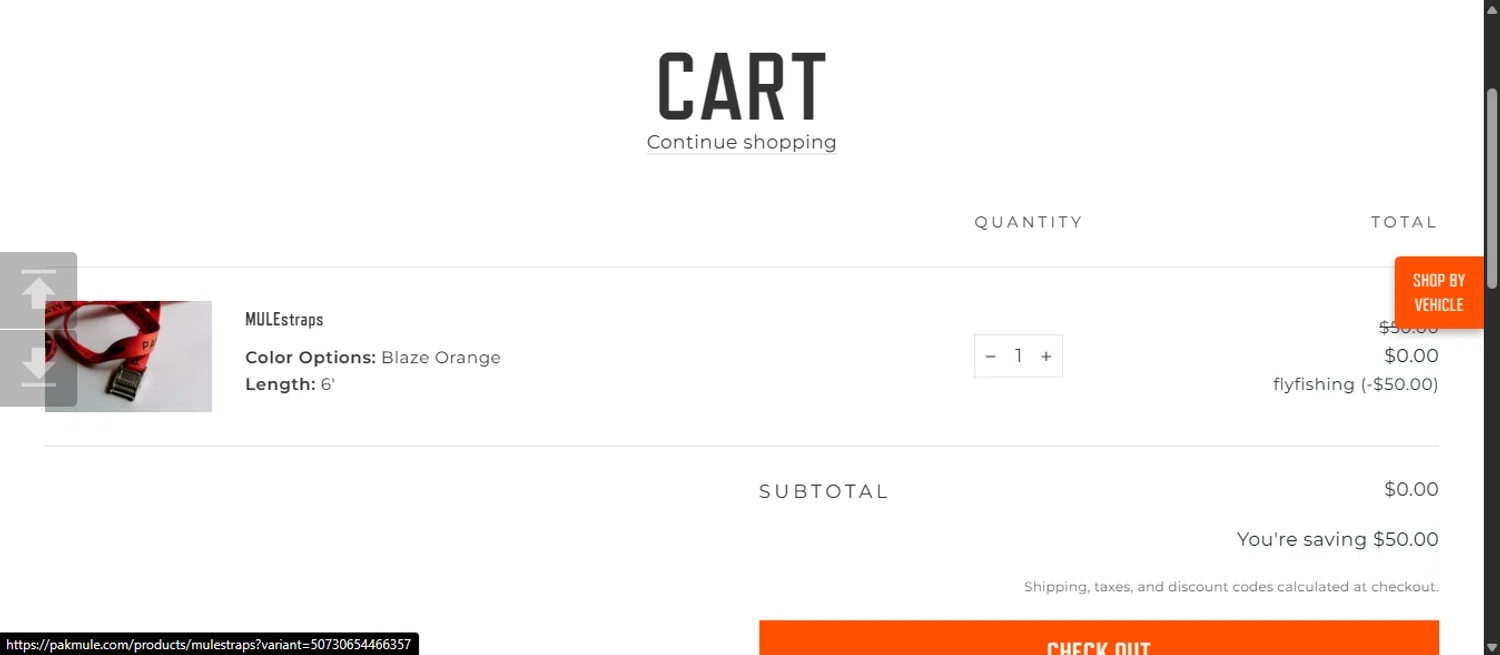
Task: Click the jump-to-bottom arrow icon
Action: point(38,368)
